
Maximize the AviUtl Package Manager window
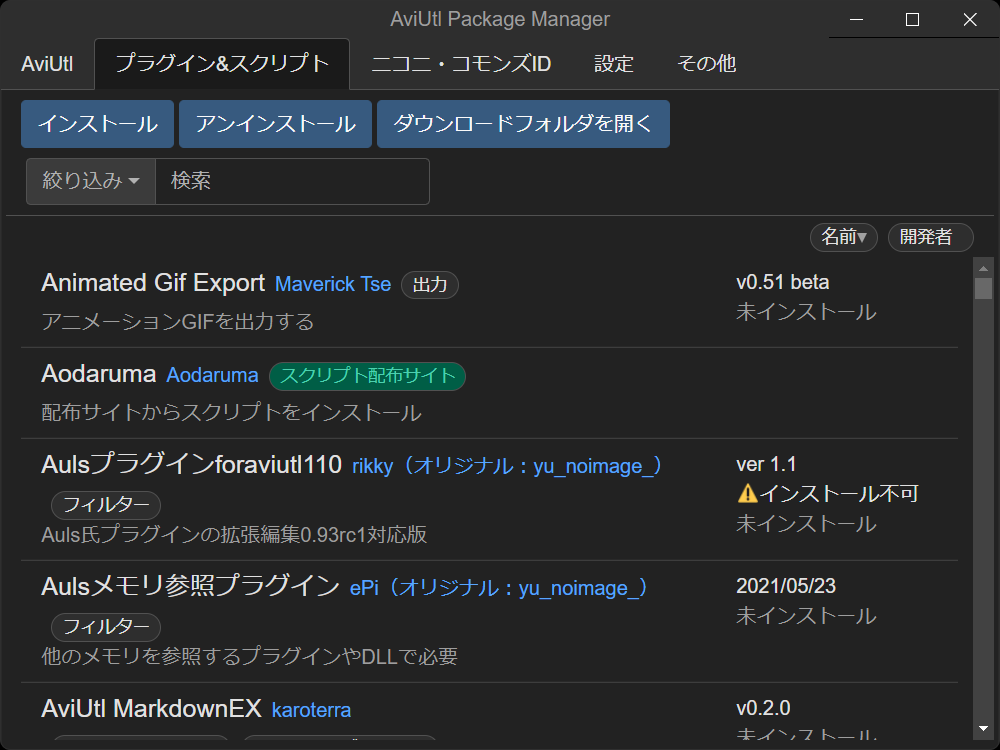click(x=913, y=20)
